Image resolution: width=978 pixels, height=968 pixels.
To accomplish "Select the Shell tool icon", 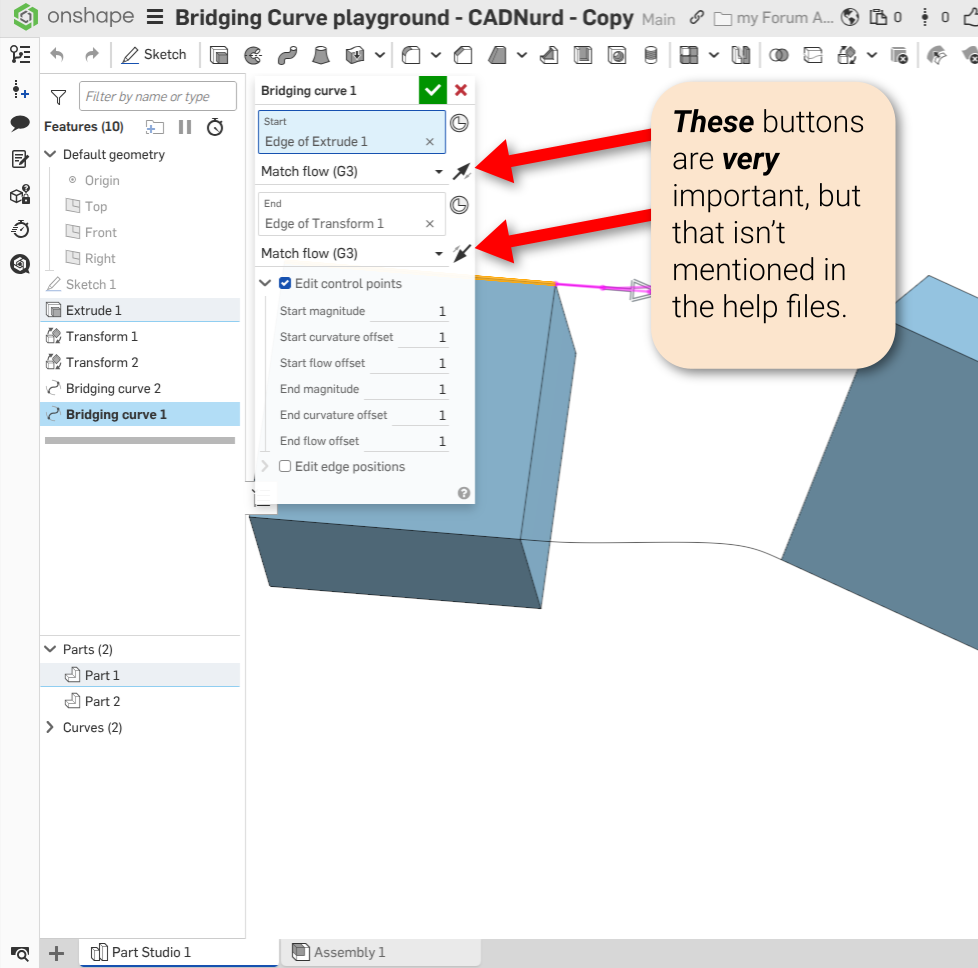I will [x=583, y=56].
